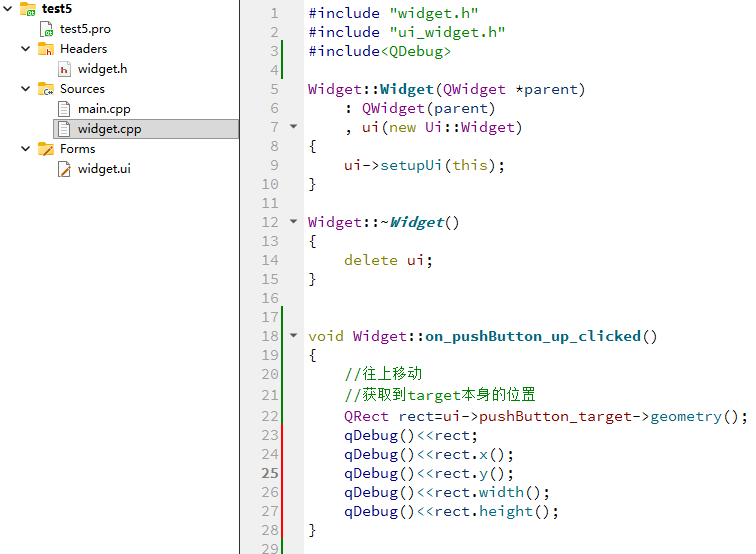Click "ui_widget.h" include string on line 2
Viewport: 756px width, 554px height.
(x=447, y=32)
